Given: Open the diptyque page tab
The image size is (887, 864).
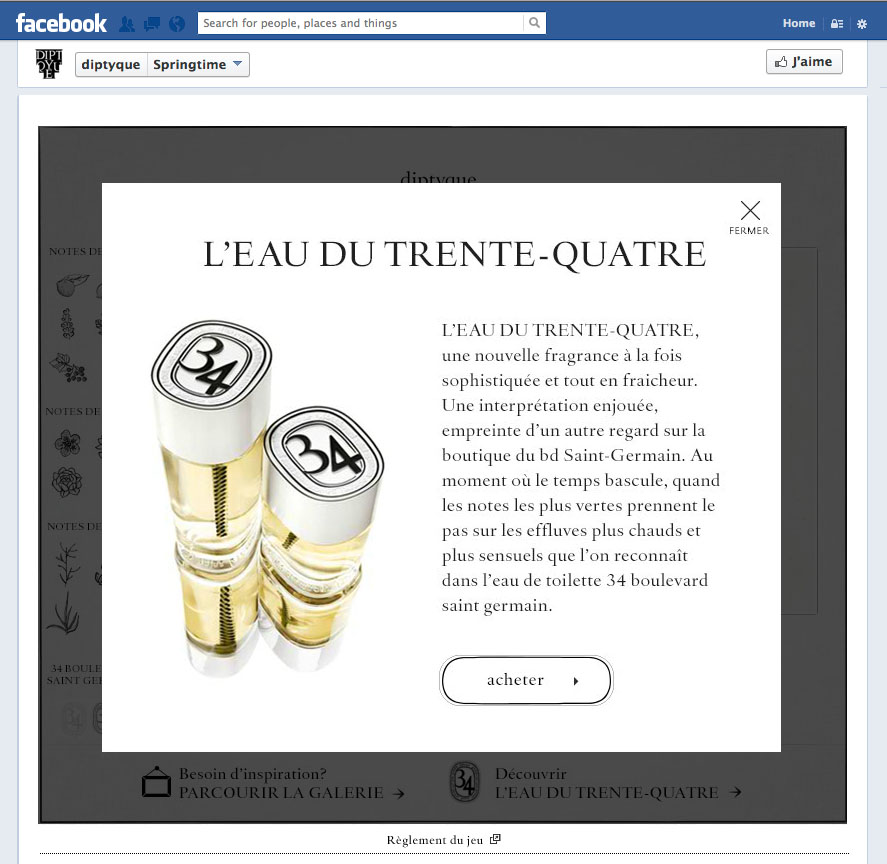Looking at the screenshot, I should pyautogui.click(x=111, y=65).
